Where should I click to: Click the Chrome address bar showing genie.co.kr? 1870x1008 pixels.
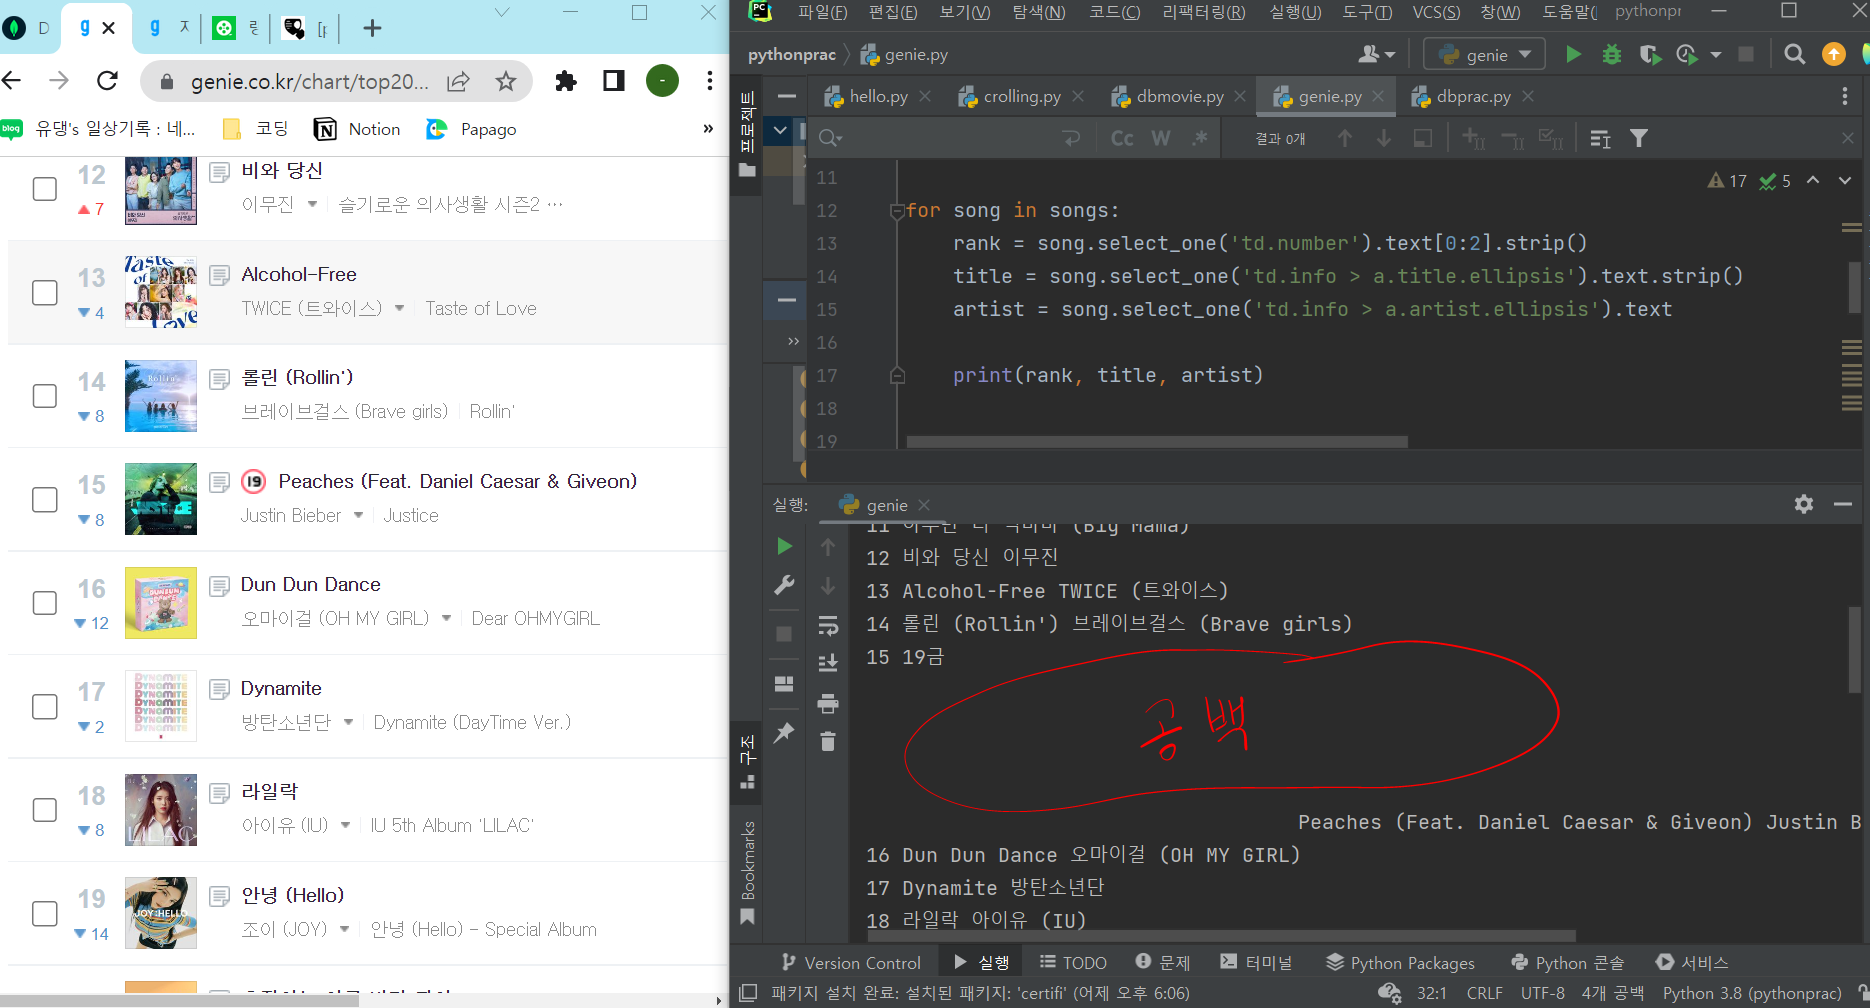[x=310, y=81]
